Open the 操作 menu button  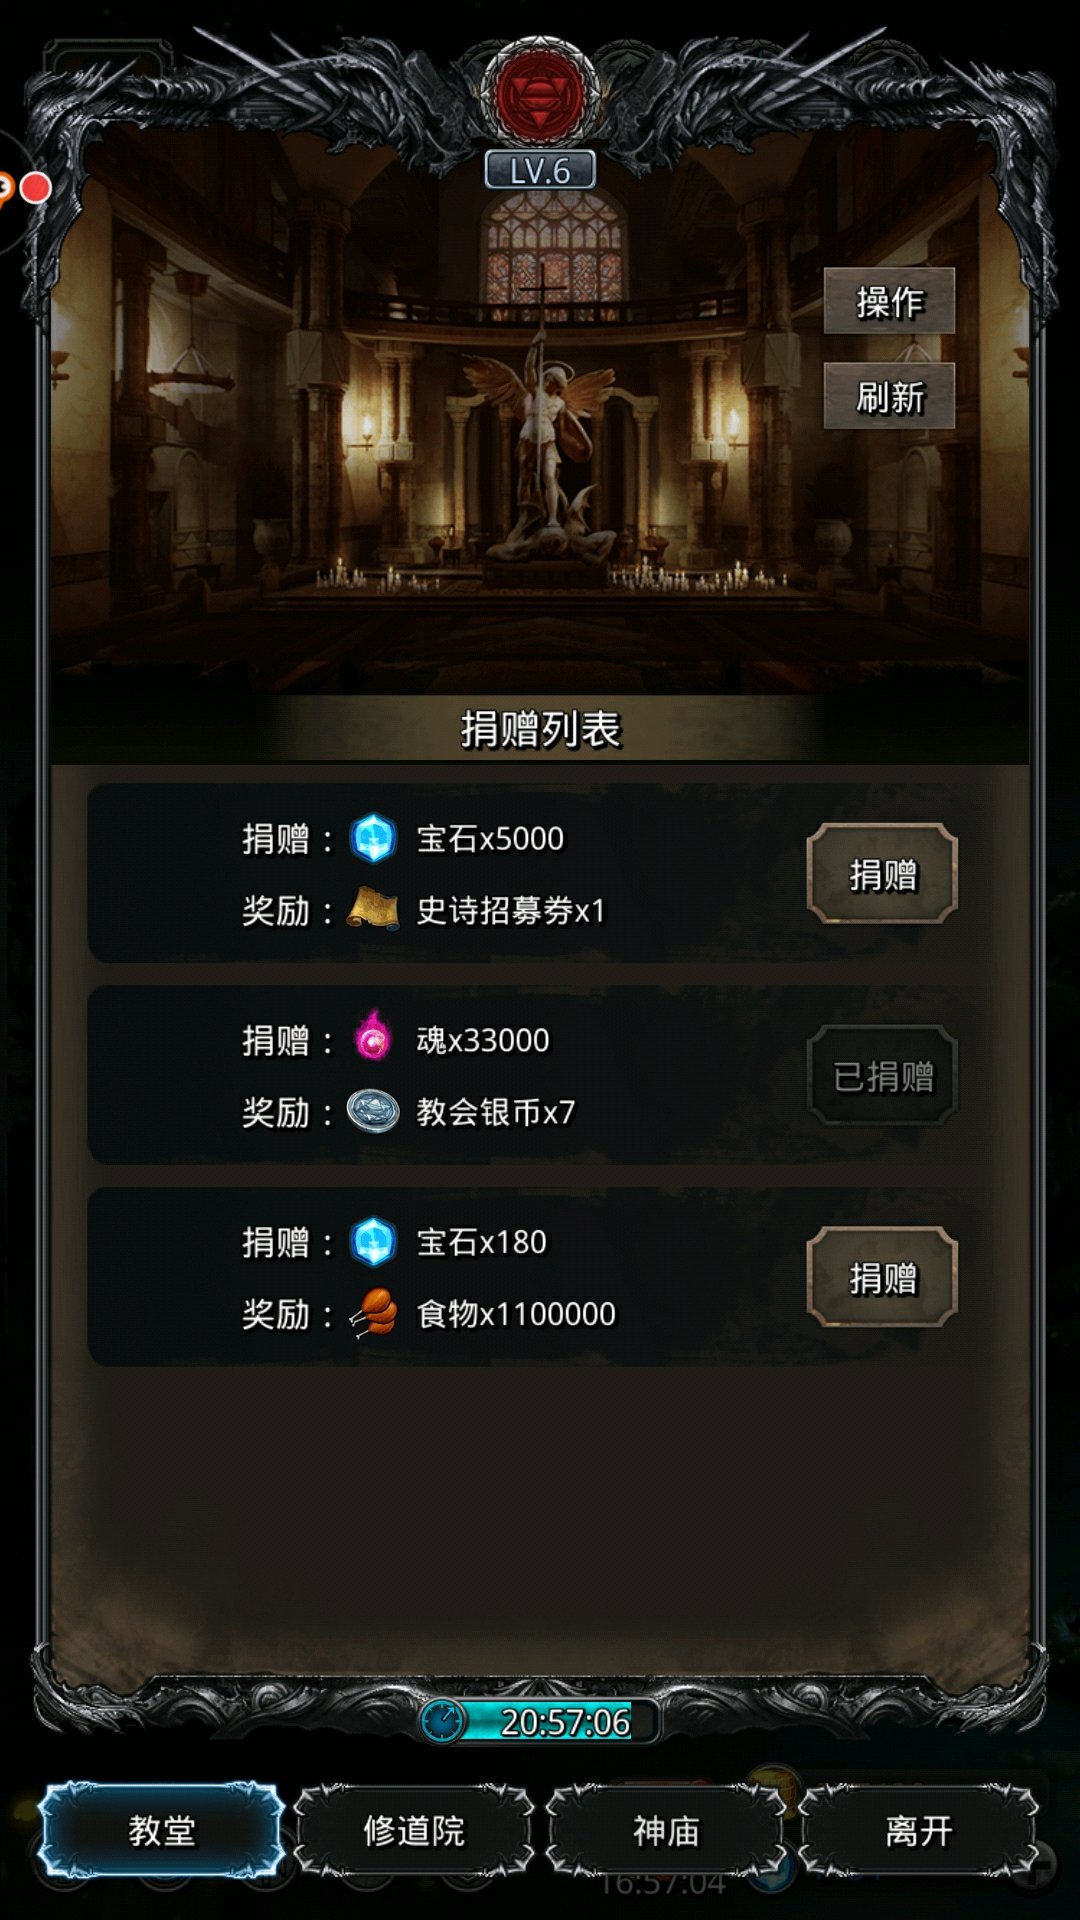point(889,301)
